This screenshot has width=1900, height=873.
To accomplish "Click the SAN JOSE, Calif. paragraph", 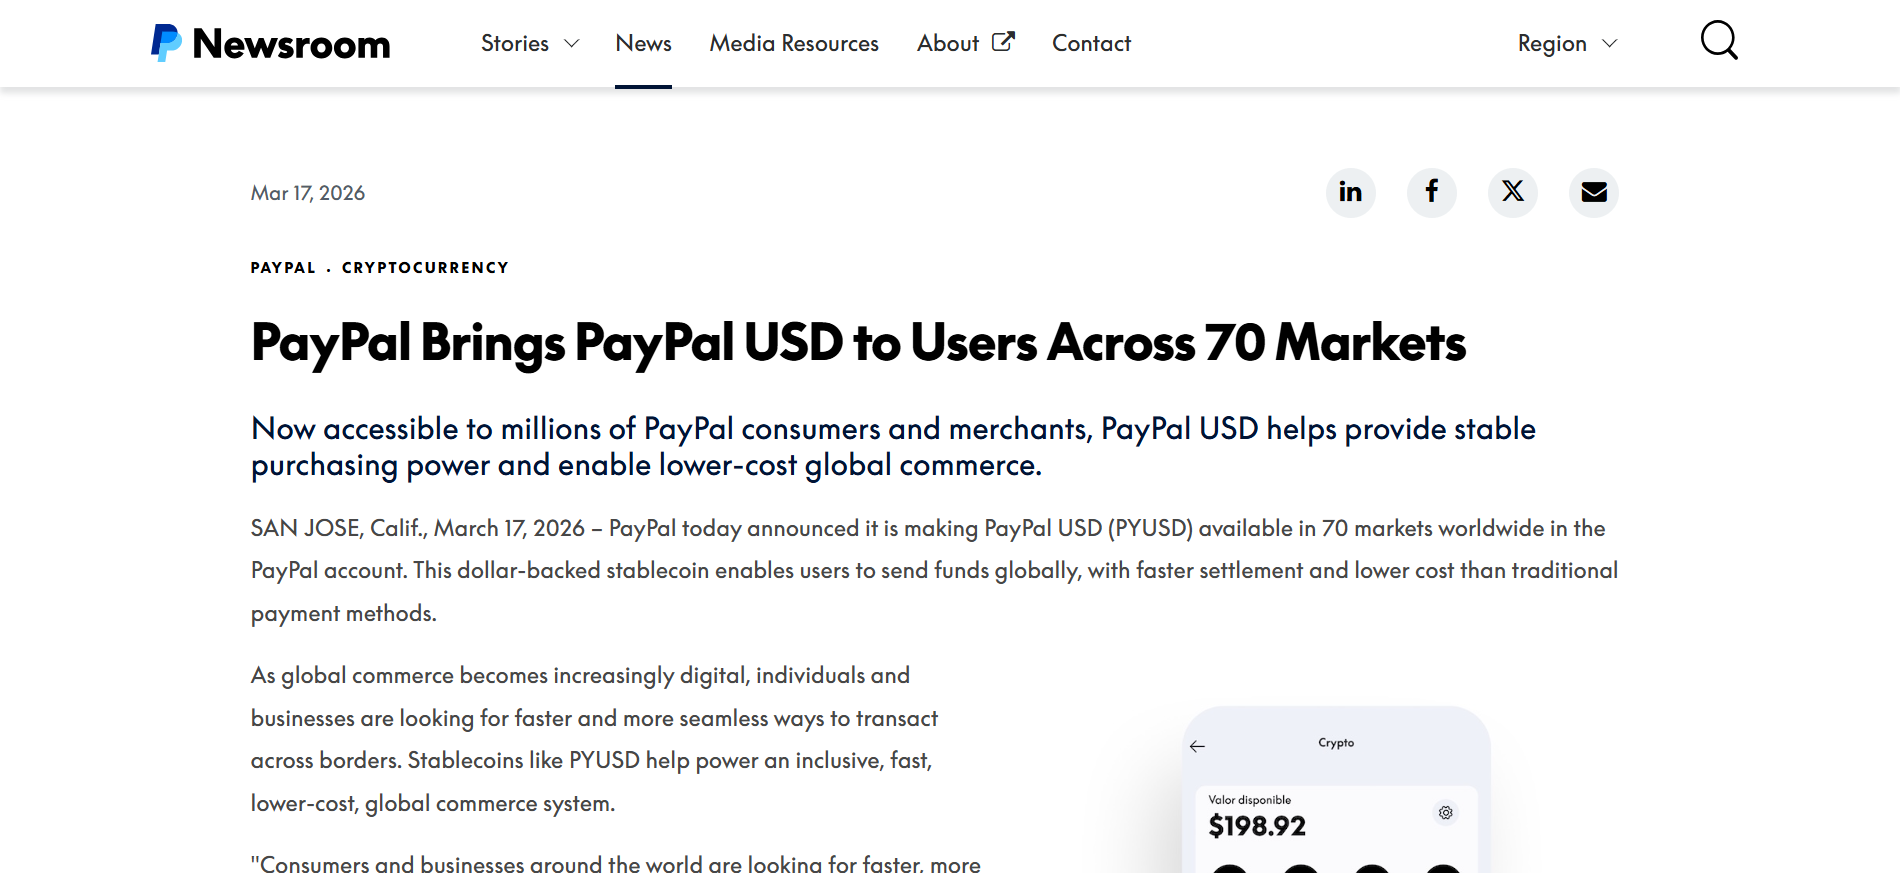I will pos(934,571).
